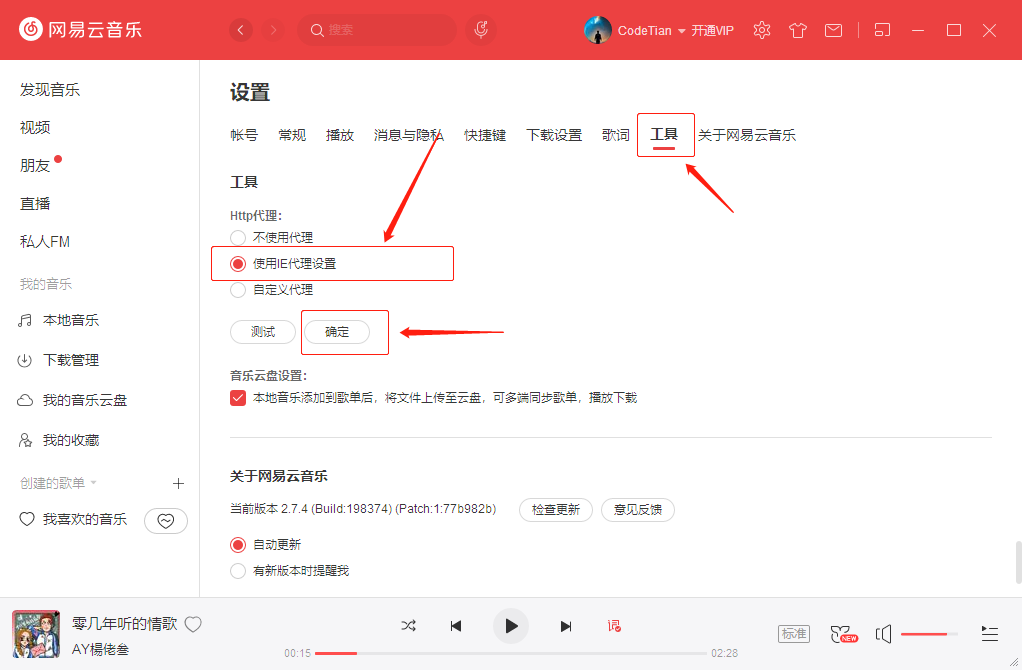Click the 确定 button
This screenshot has width=1022, height=670.
[337, 332]
